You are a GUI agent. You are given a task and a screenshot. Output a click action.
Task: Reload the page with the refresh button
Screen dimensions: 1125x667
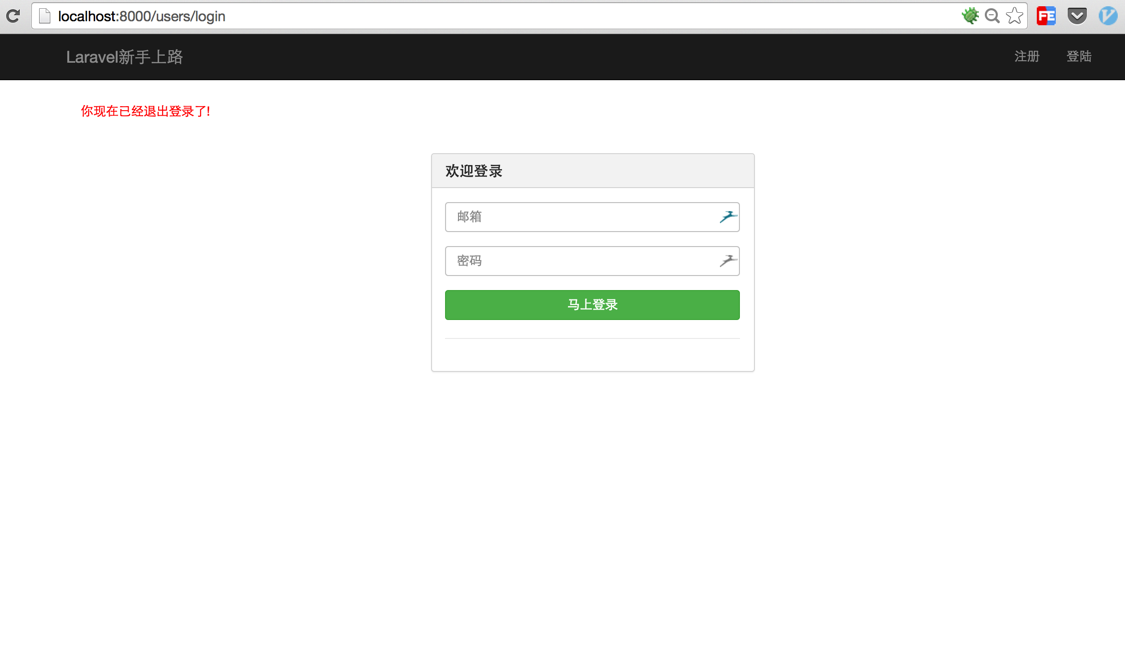(13, 16)
